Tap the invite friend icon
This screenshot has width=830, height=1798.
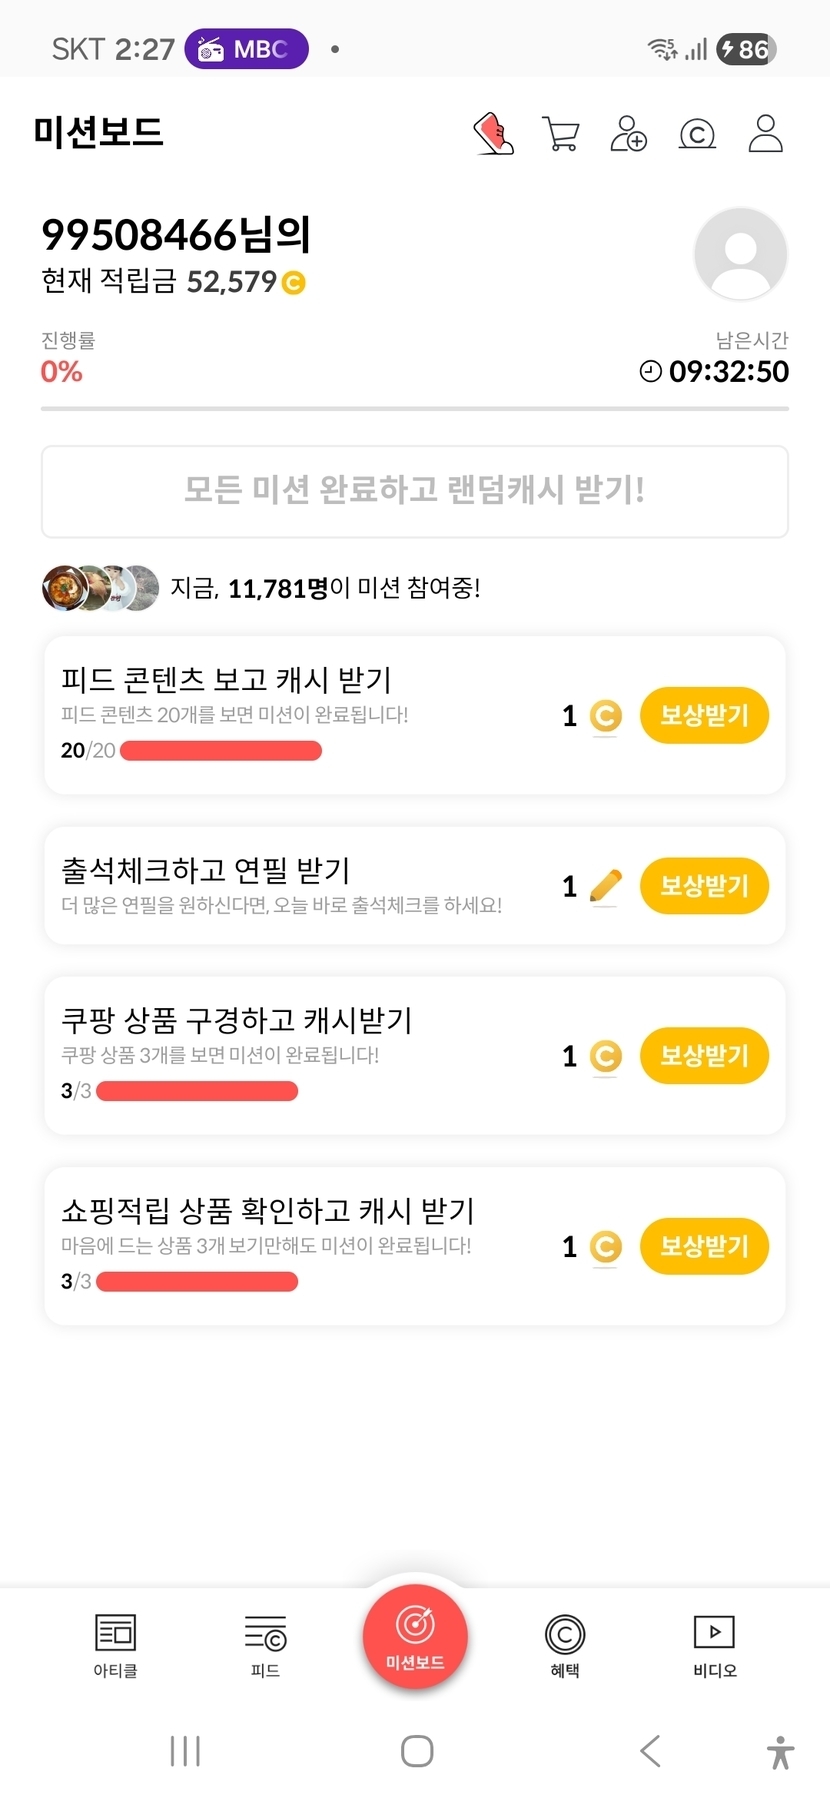tap(629, 133)
